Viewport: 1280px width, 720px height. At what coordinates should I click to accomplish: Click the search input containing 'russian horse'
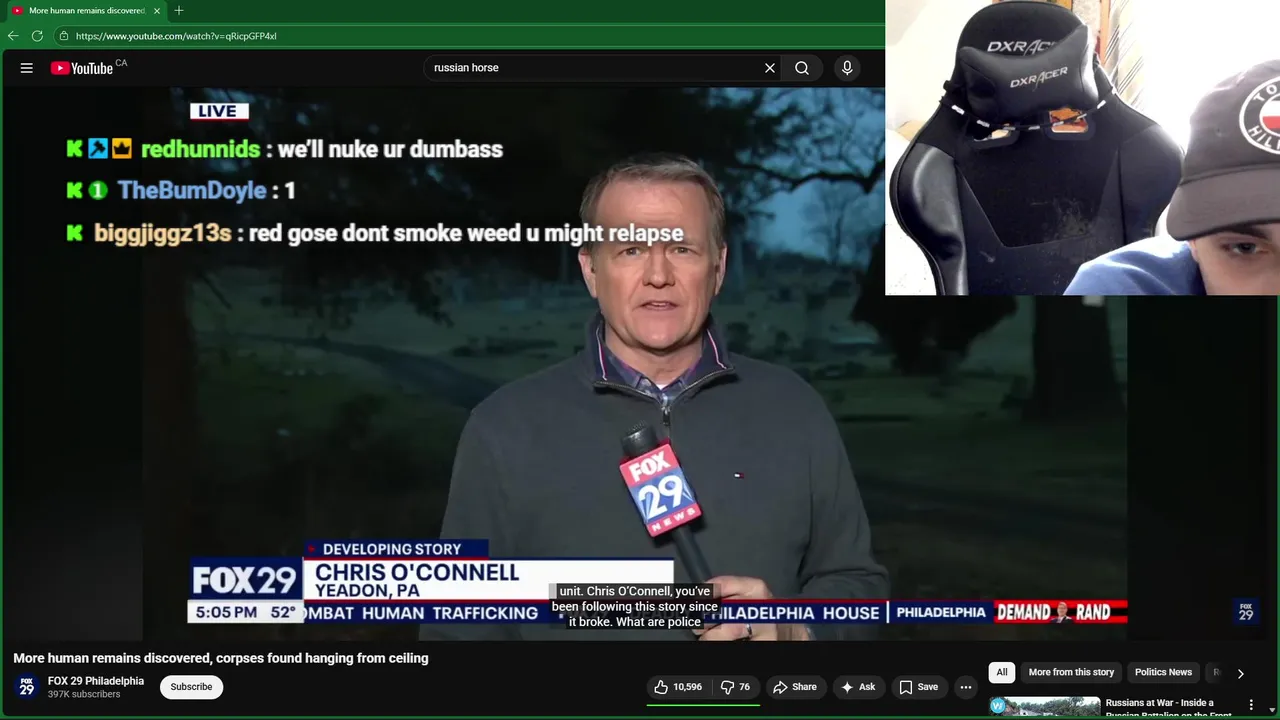coord(595,68)
